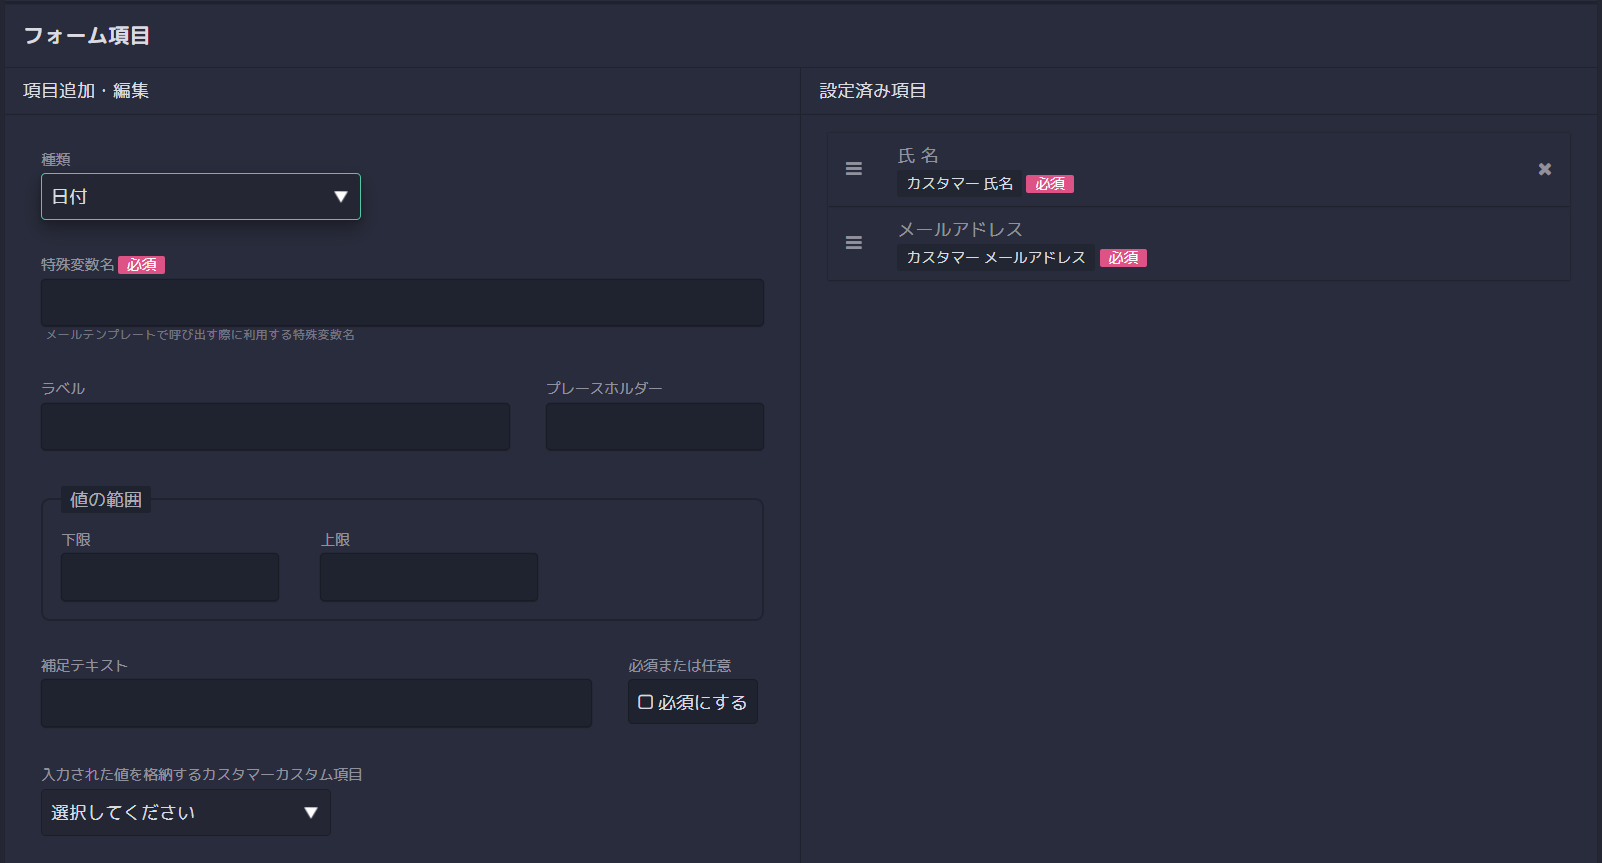This screenshot has width=1602, height=863.
Task: Click the drag handle for メールアドレス item
Action: [853, 243]
